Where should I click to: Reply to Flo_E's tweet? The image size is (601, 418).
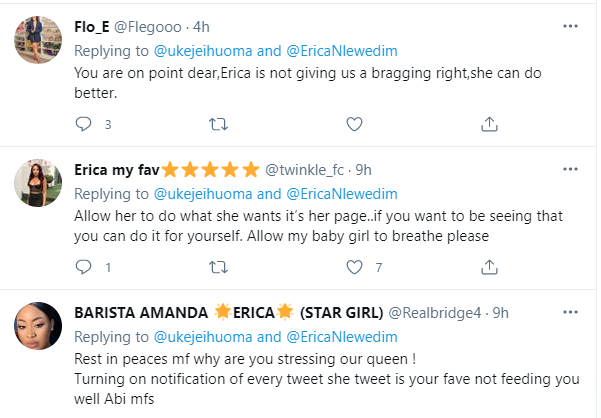[x=84, y=124]
